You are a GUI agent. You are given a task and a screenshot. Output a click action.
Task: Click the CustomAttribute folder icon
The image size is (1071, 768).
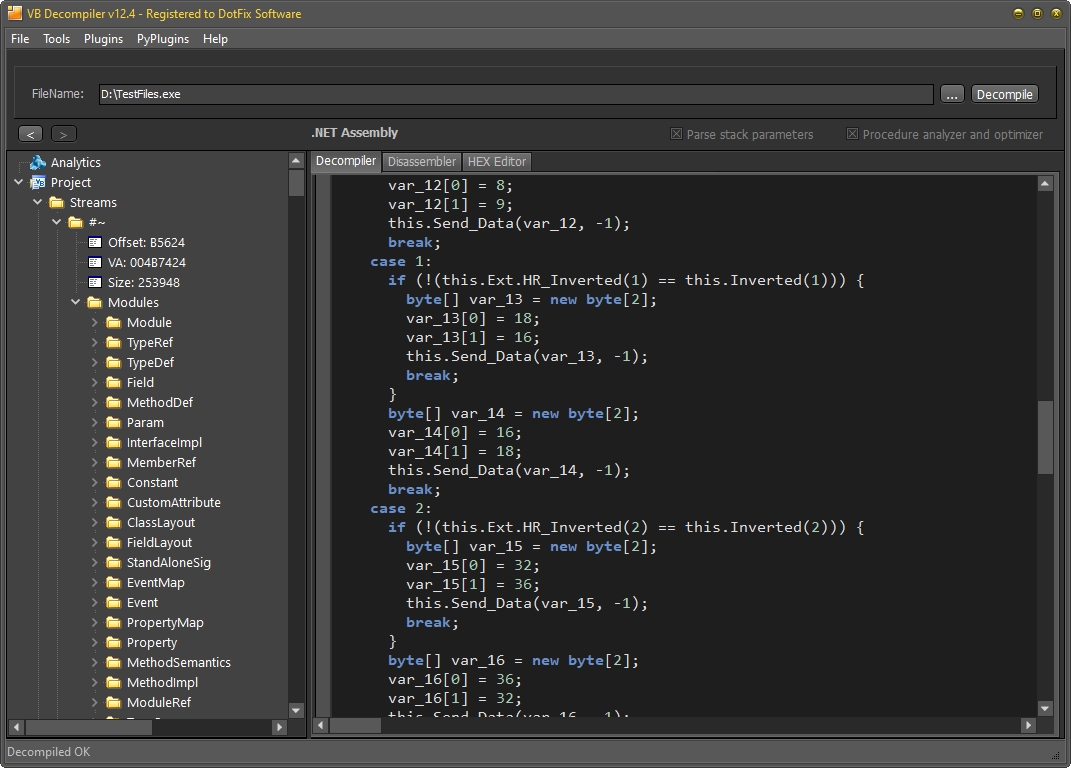pyautogui.click(x=113, y=502)
